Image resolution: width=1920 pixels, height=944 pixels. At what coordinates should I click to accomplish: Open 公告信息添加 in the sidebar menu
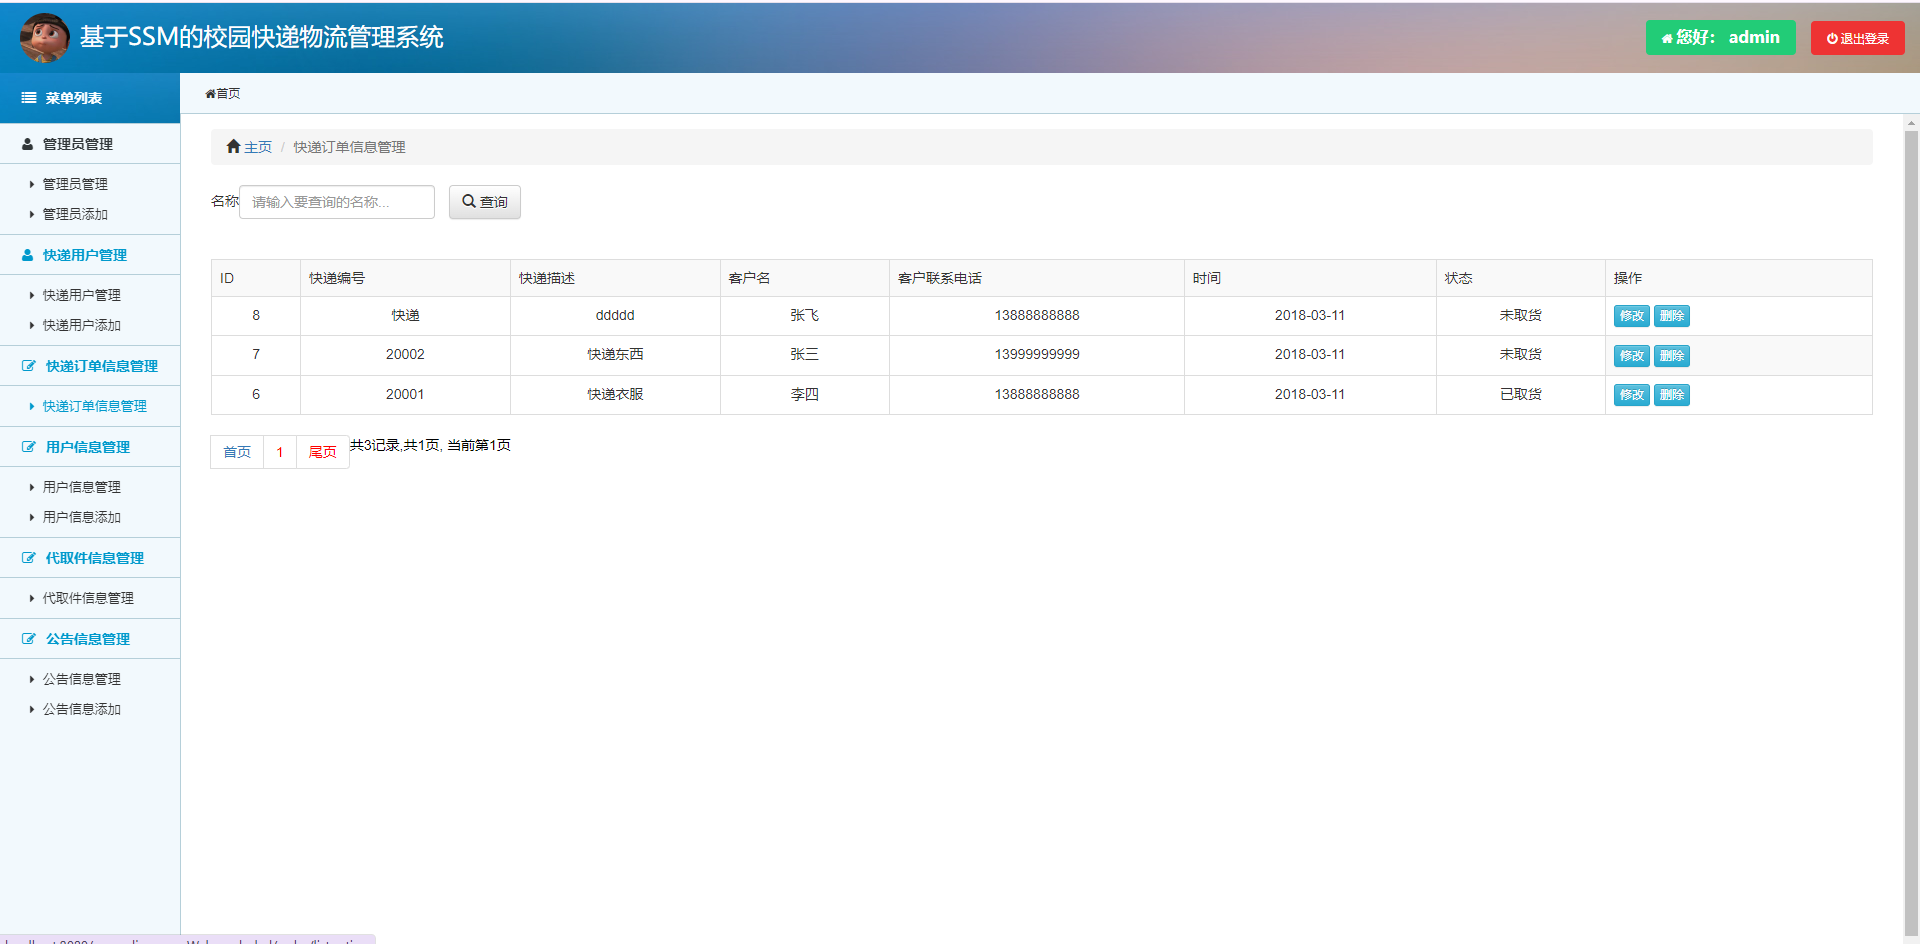coord(81,709)
